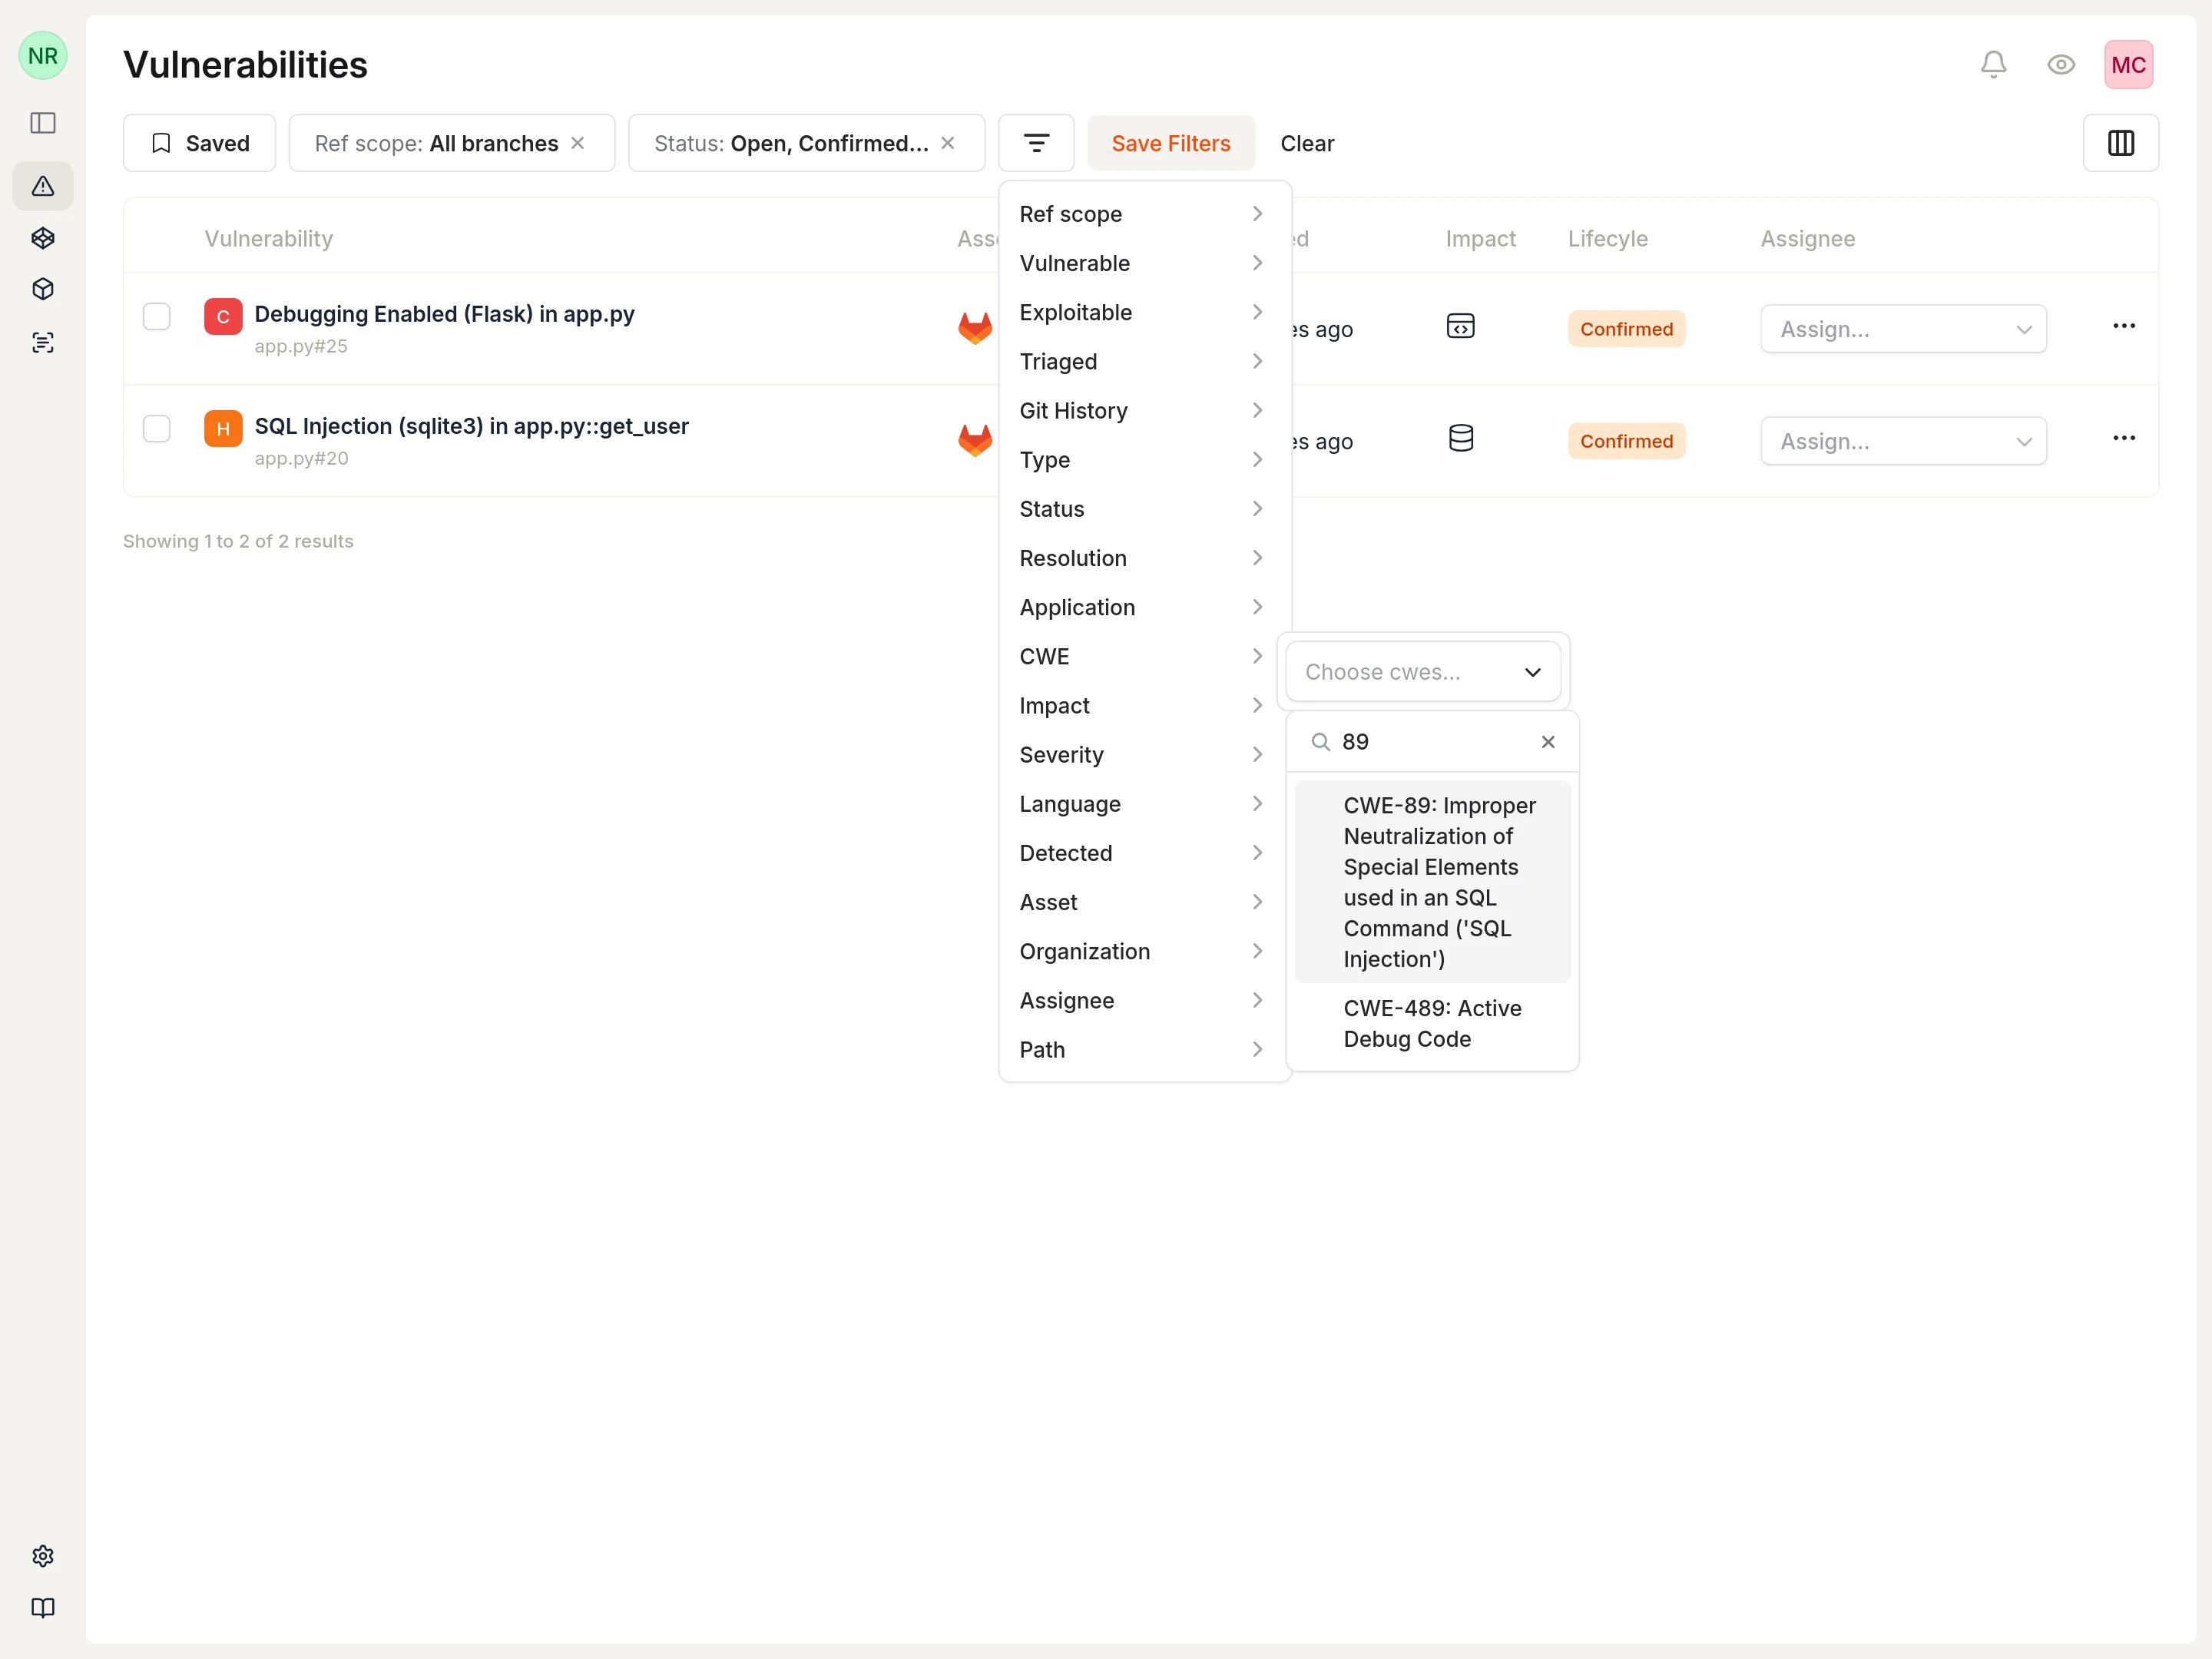Viewport: 2212px width, 1659px height.
Task: Click the NR organization avatar
Action: click(43, 56)
